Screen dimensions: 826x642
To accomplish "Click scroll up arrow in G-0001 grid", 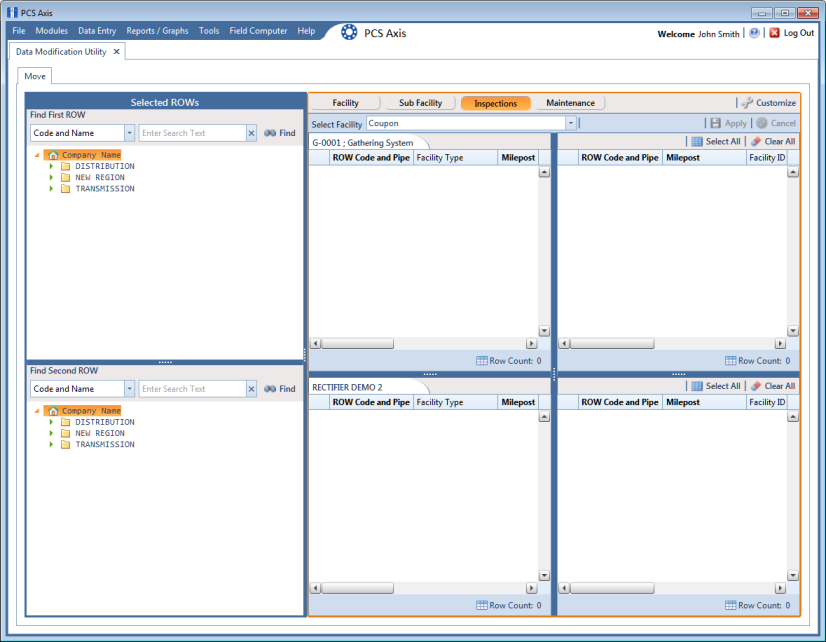I will tap(544, 172).
